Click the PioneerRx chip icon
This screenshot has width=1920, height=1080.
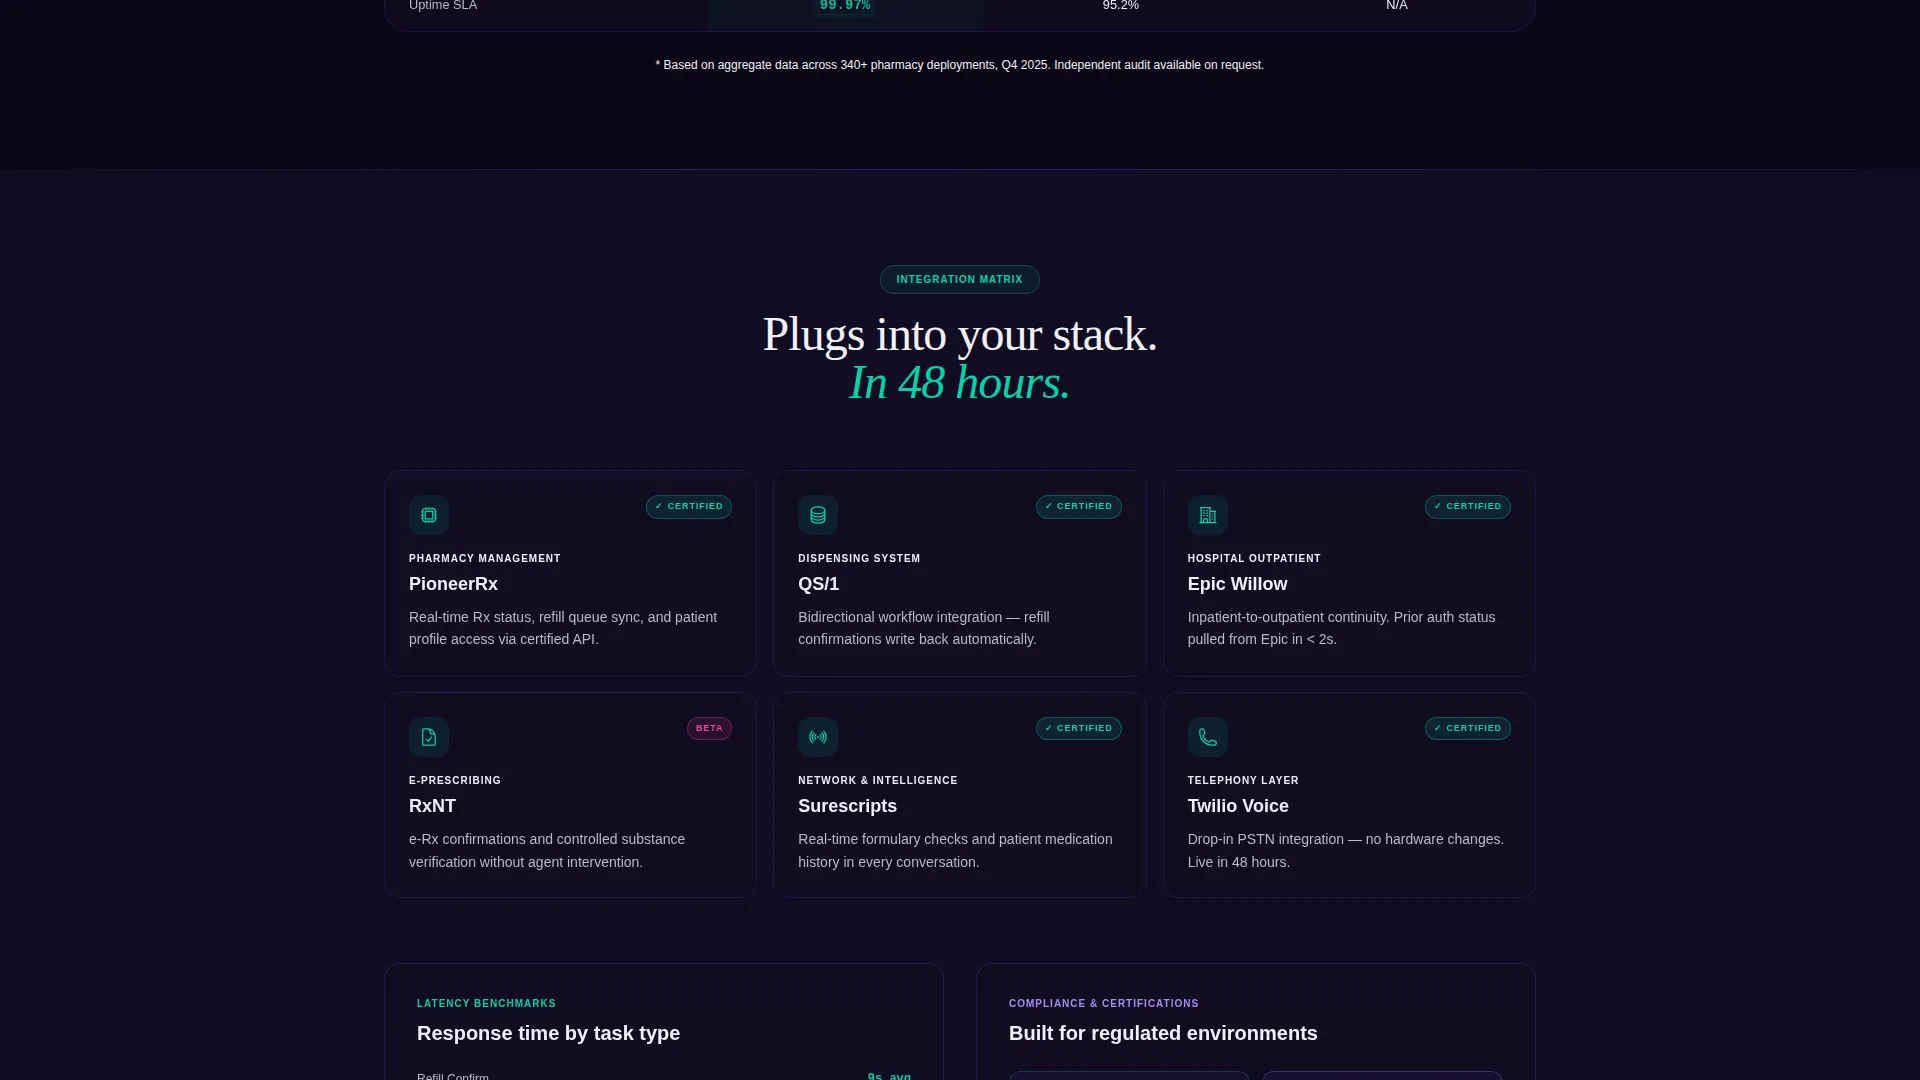point(429,515)
